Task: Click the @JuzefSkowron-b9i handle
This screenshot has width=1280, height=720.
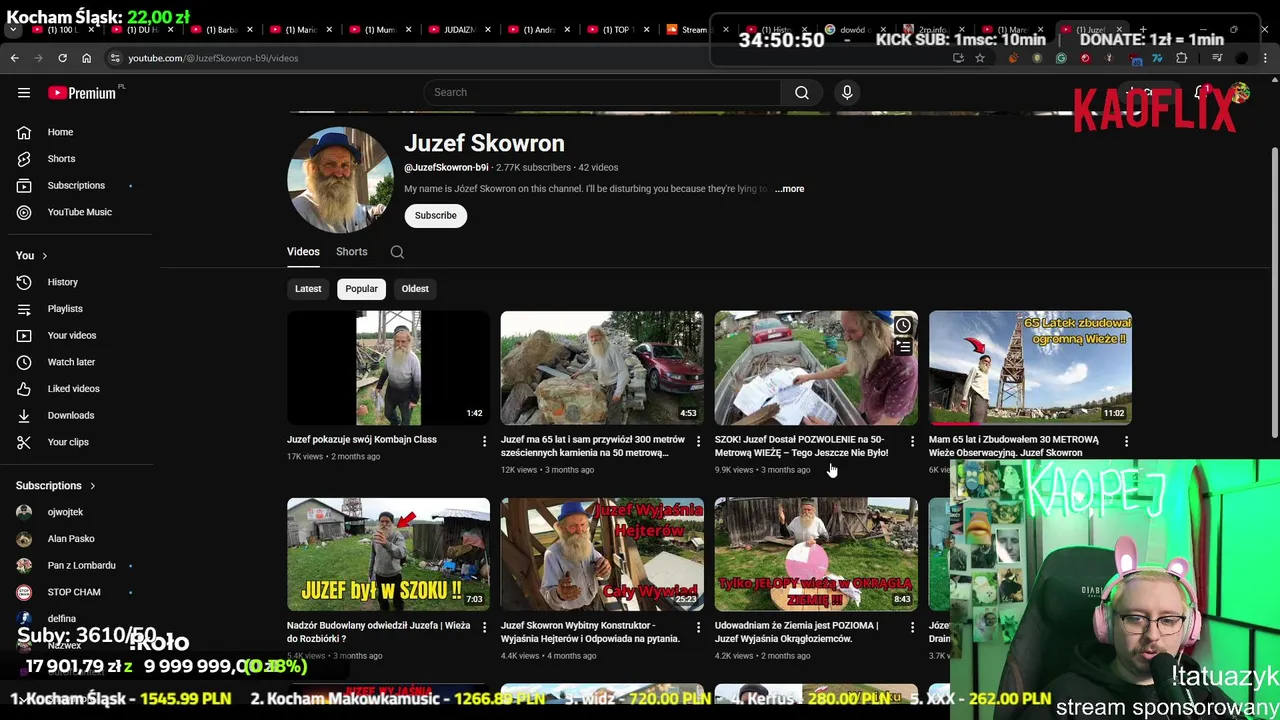Action: 446,168
